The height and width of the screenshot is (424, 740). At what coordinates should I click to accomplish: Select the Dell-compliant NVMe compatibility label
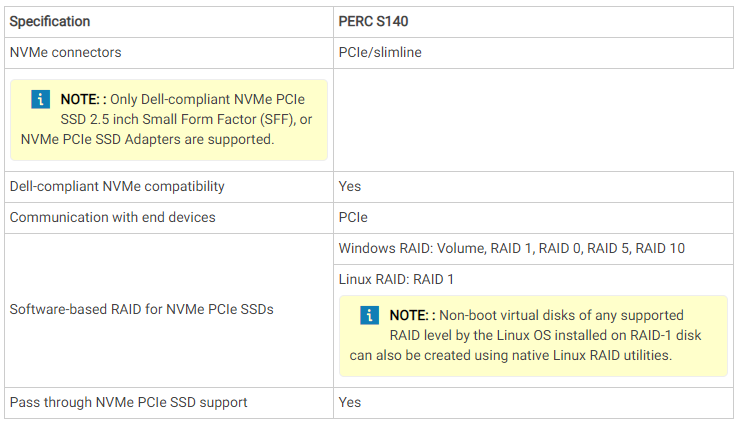(x=117, y=187)
